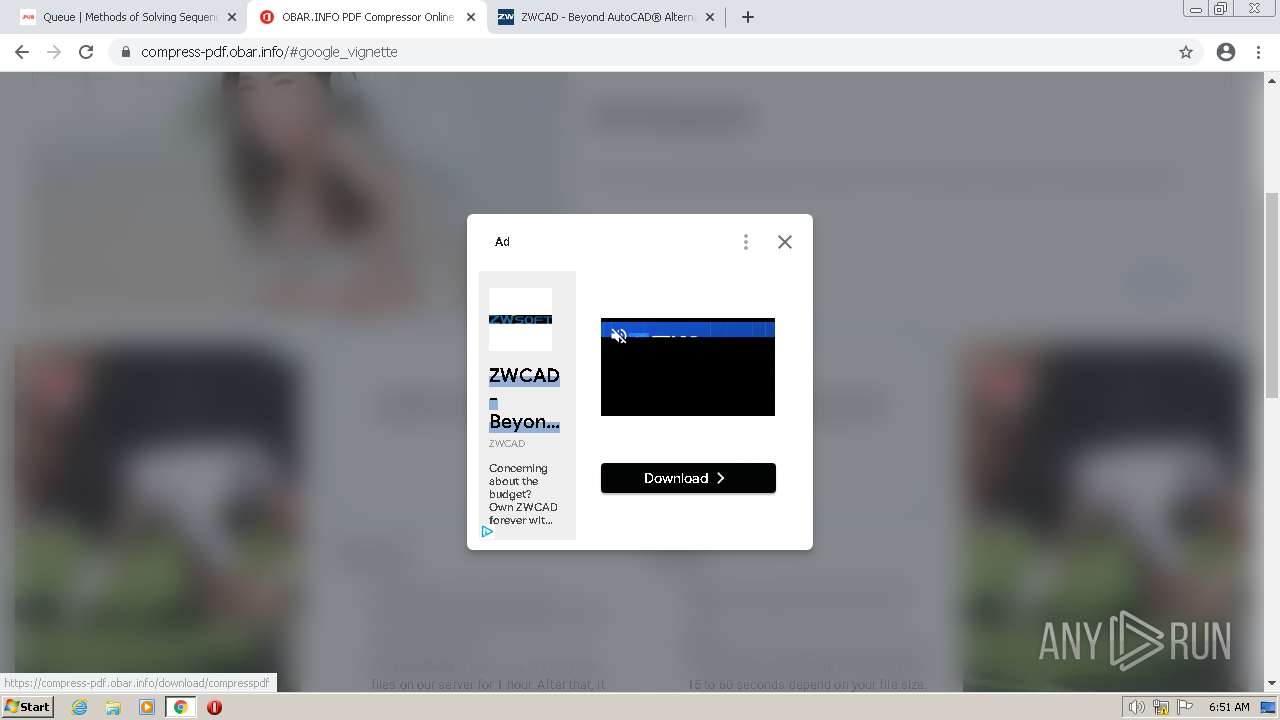Open the Chrome three-dot menu
The width and height of the screenshot is (1280, 720).
(1259, 52)
